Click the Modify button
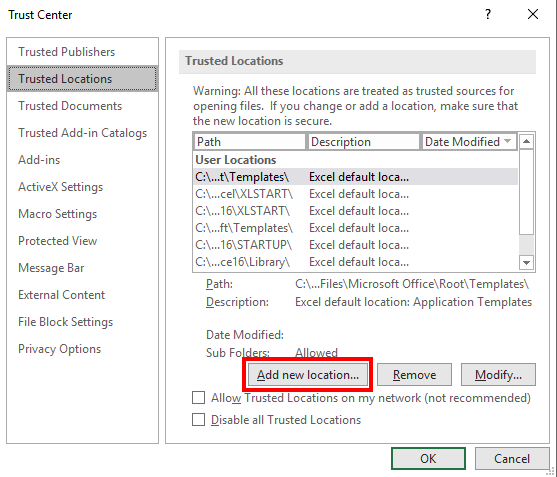Viewport: 557px width, 477px height. [x=498, y=375]
